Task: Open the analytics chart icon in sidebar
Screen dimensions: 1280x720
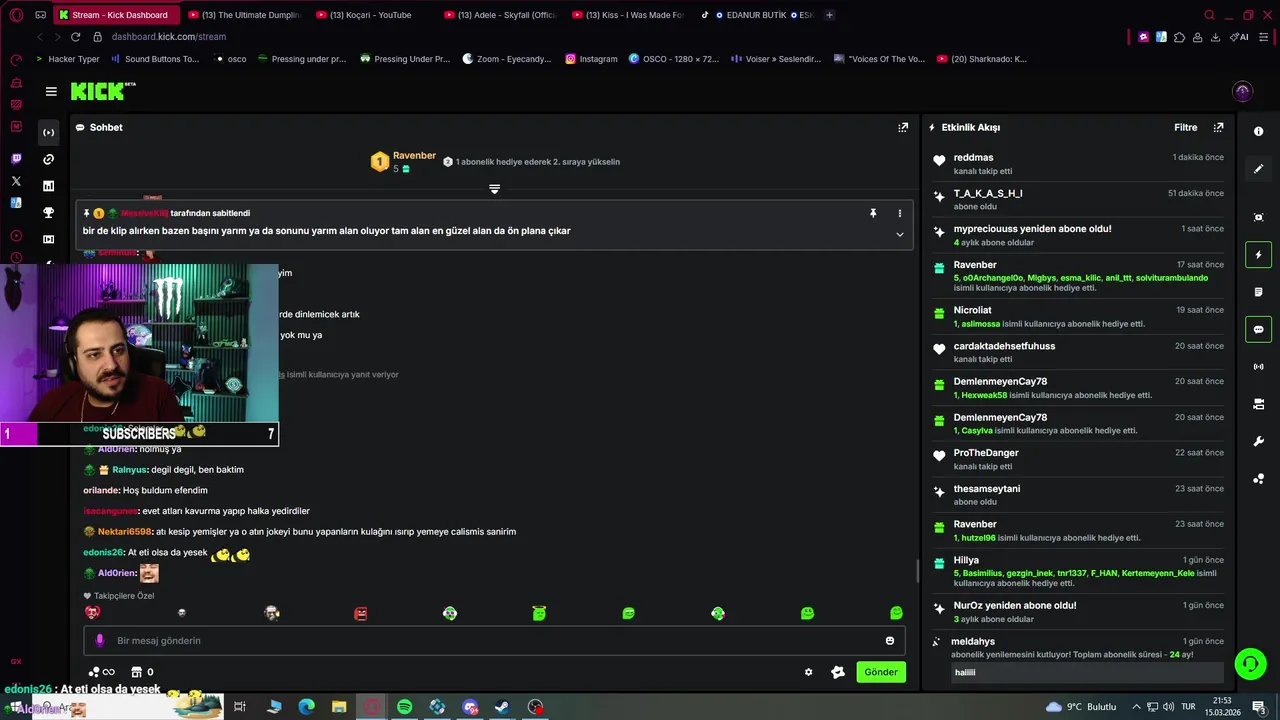Action: coord(48,186)
